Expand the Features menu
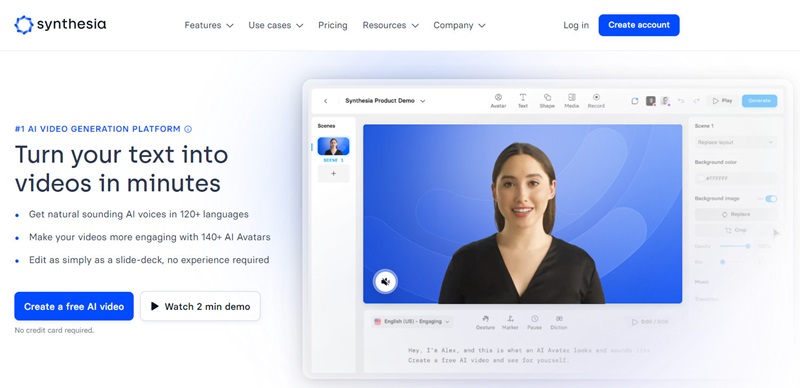The width and height of the screenshot is (800, 388). click(x=209, y=25)
